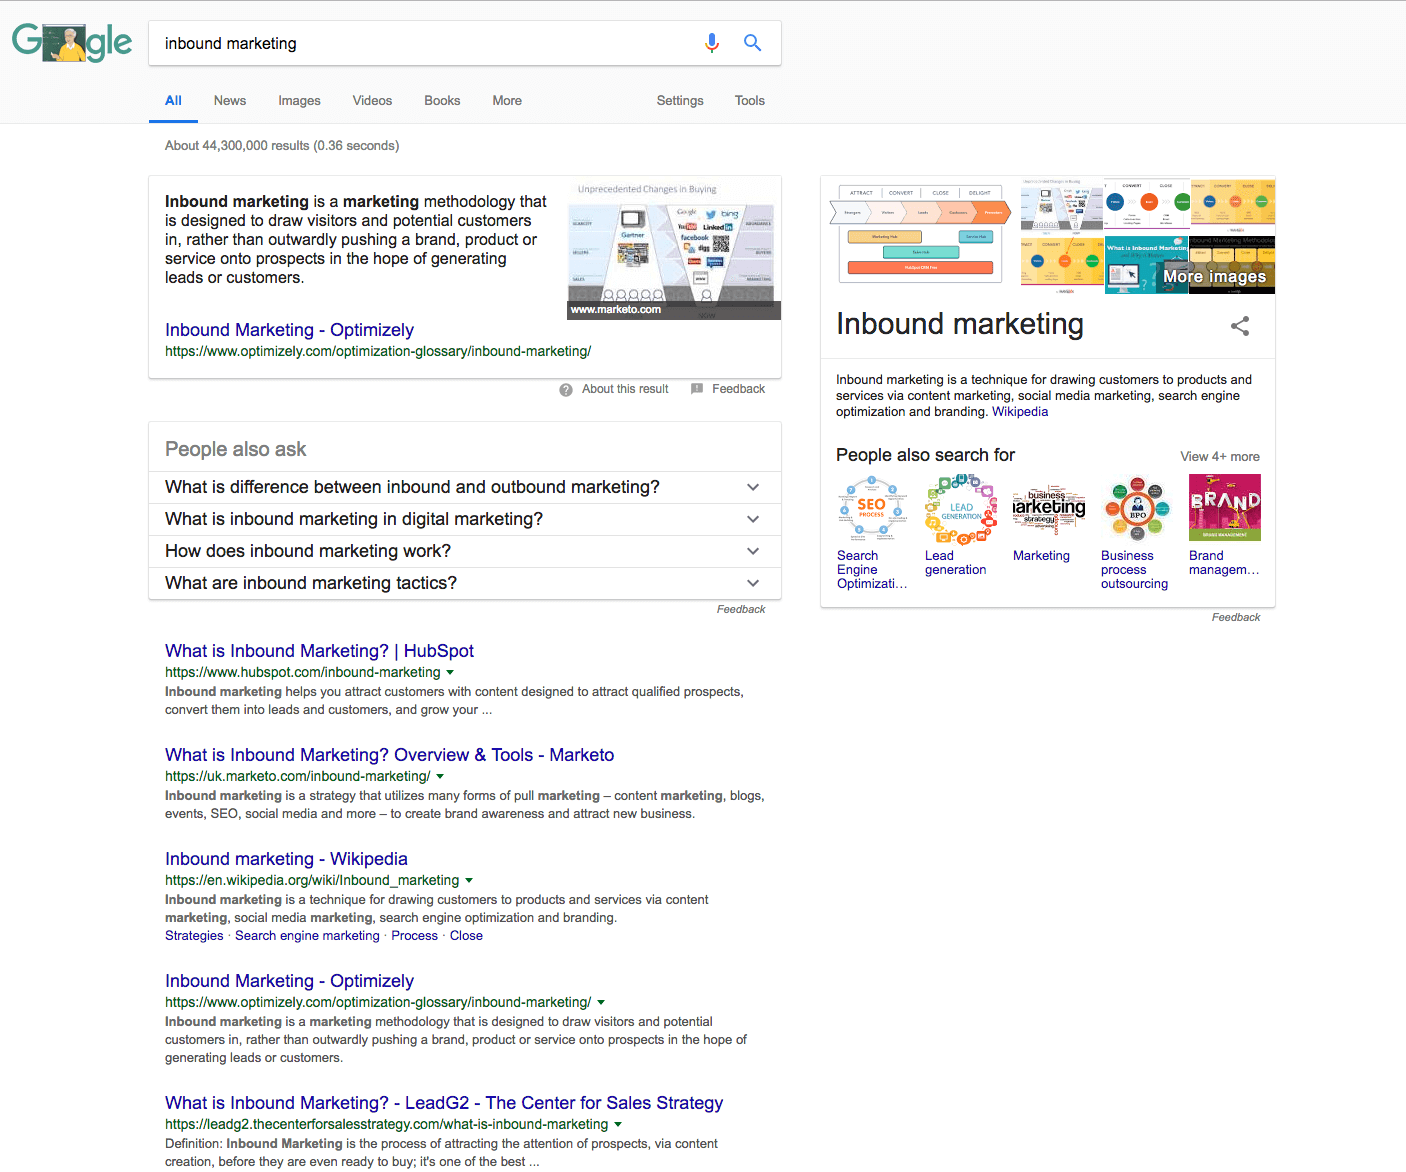1406x1172 pixels.
Task: Click the Lead generation text link
Action: point(955,563)
